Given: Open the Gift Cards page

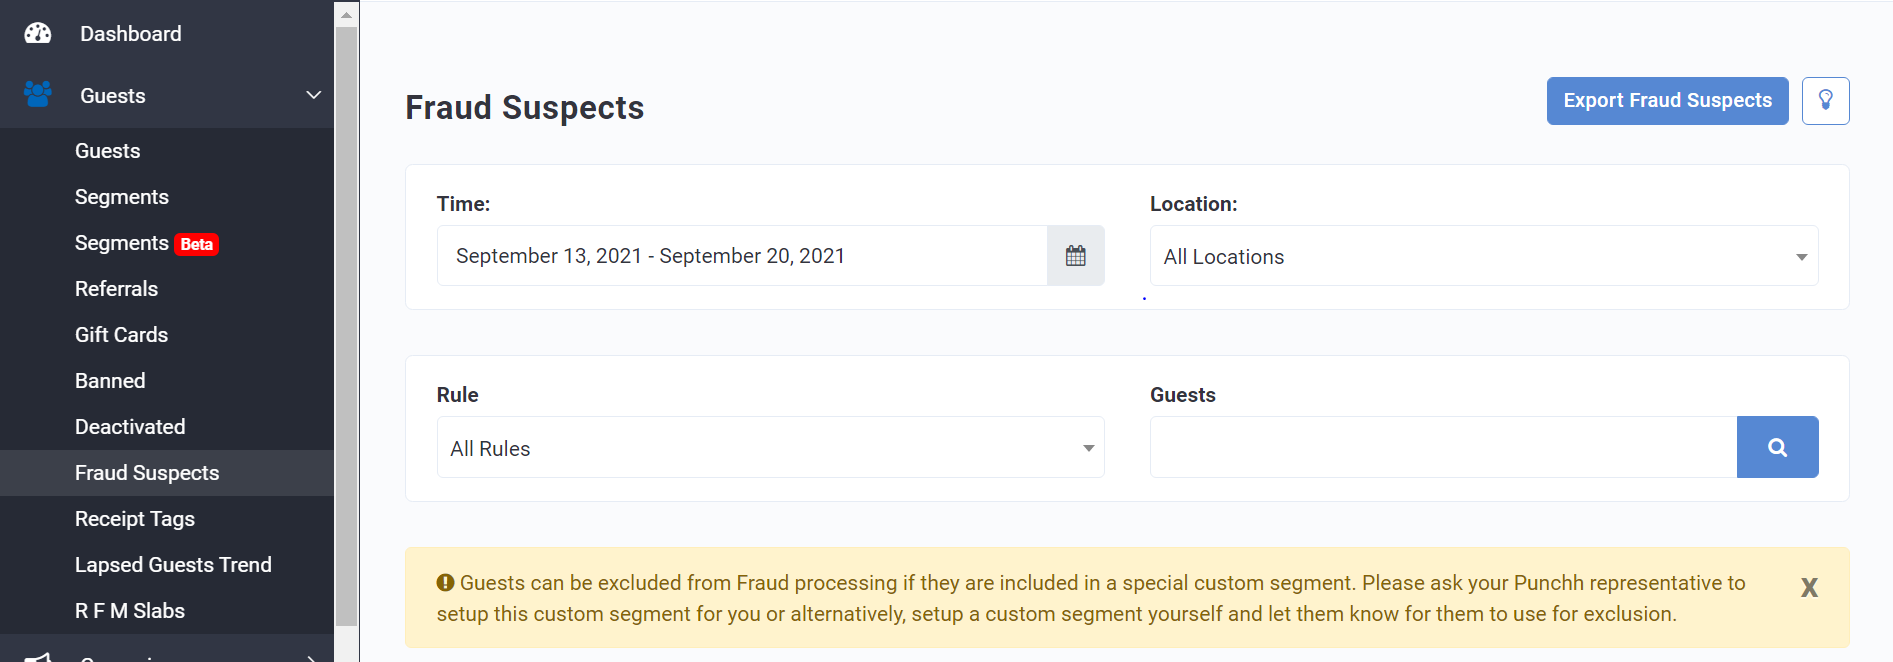Looking at the screenshot, I should tap(121, 334).
